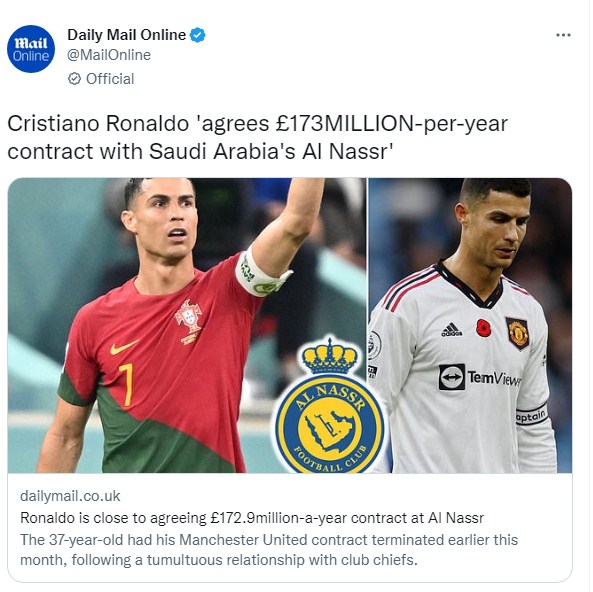Open the Ronaldo Manchester United jersey photo
The height and width of the screenshot is (592, 593).
pos(470,325)
